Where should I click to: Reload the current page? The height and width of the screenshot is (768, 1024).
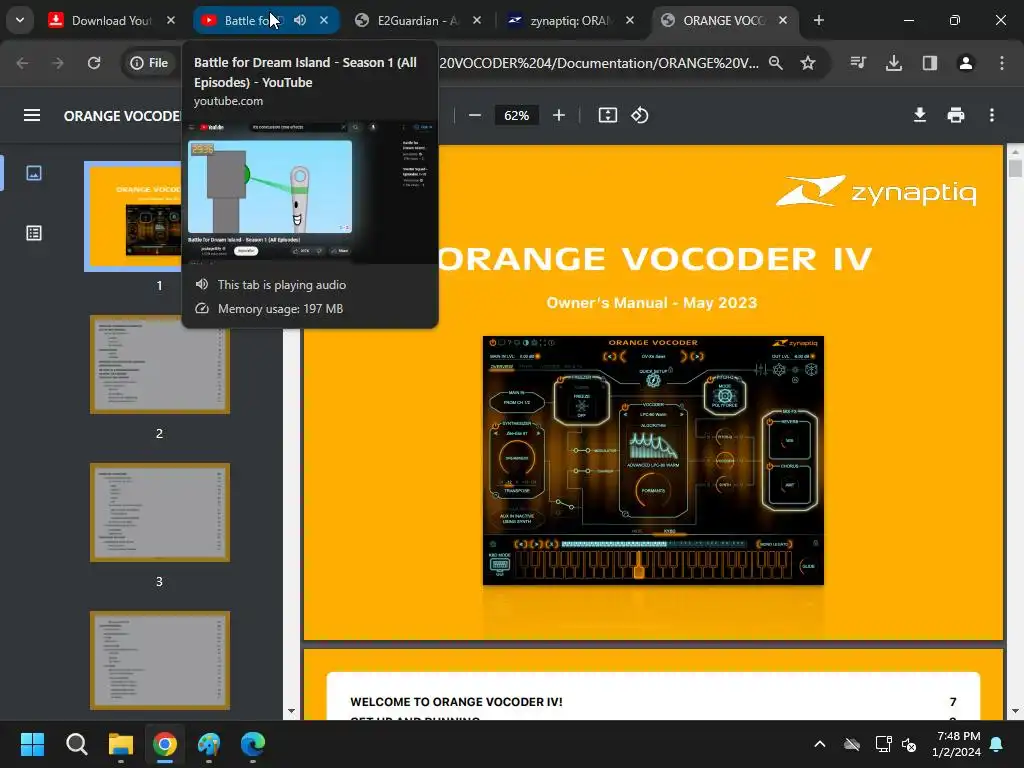(x=94, y=63)
